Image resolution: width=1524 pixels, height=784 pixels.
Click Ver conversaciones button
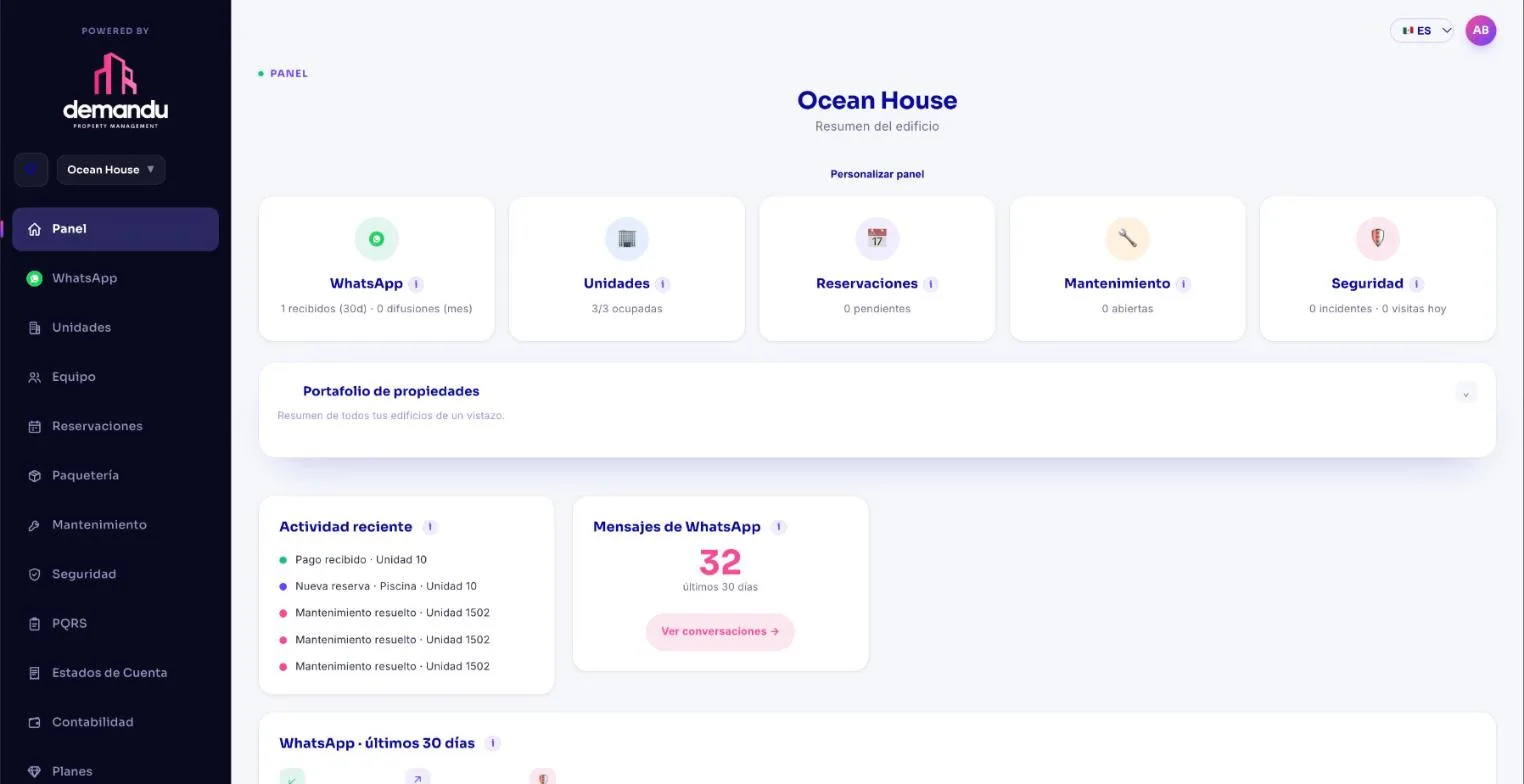(720, 632)
